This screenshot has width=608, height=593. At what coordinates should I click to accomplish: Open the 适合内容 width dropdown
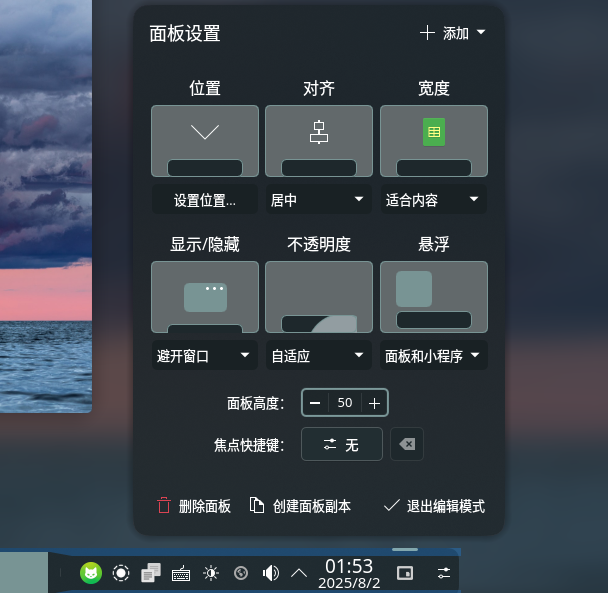click(433, 200)
